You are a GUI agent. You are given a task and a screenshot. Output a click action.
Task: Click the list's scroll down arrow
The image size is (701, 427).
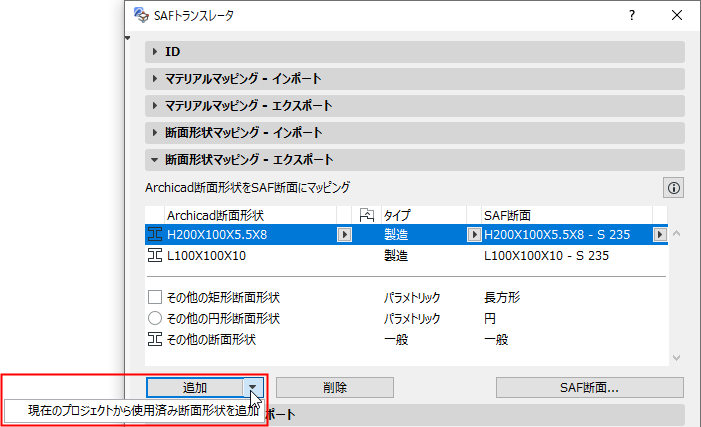tap(676, 357)
